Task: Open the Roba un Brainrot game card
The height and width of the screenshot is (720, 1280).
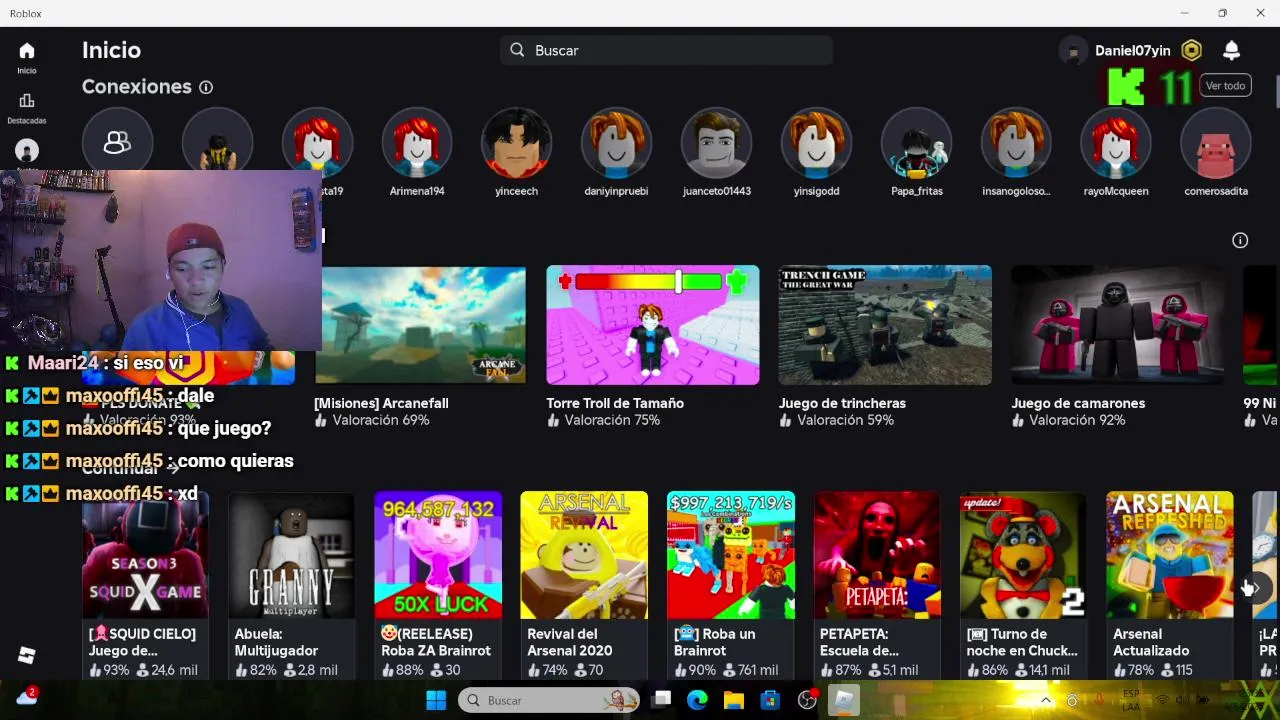Action: [731, 585]
